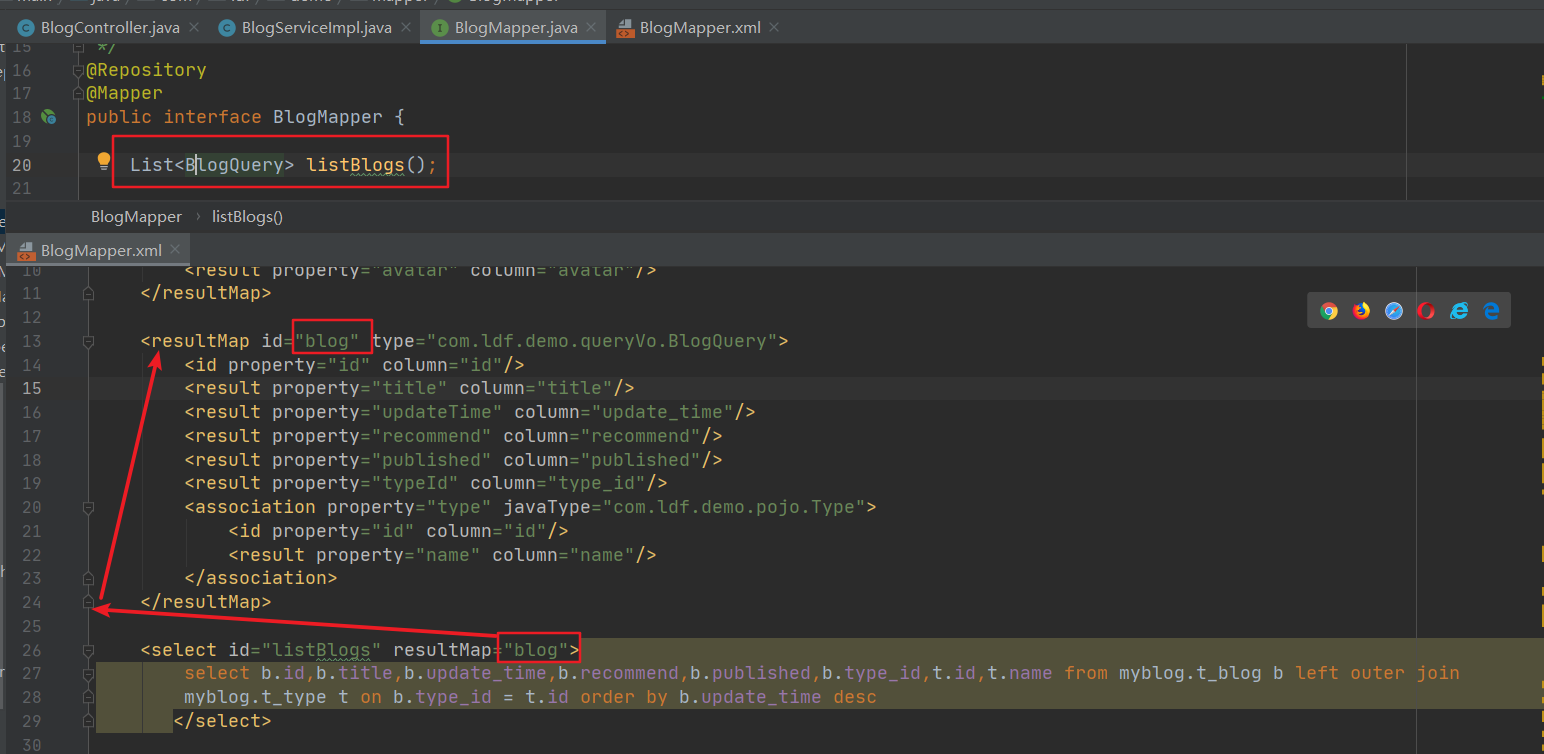Click line number 13 in XML editor gutter
The height and width of the screenshot is (754, 1544).
31,341
